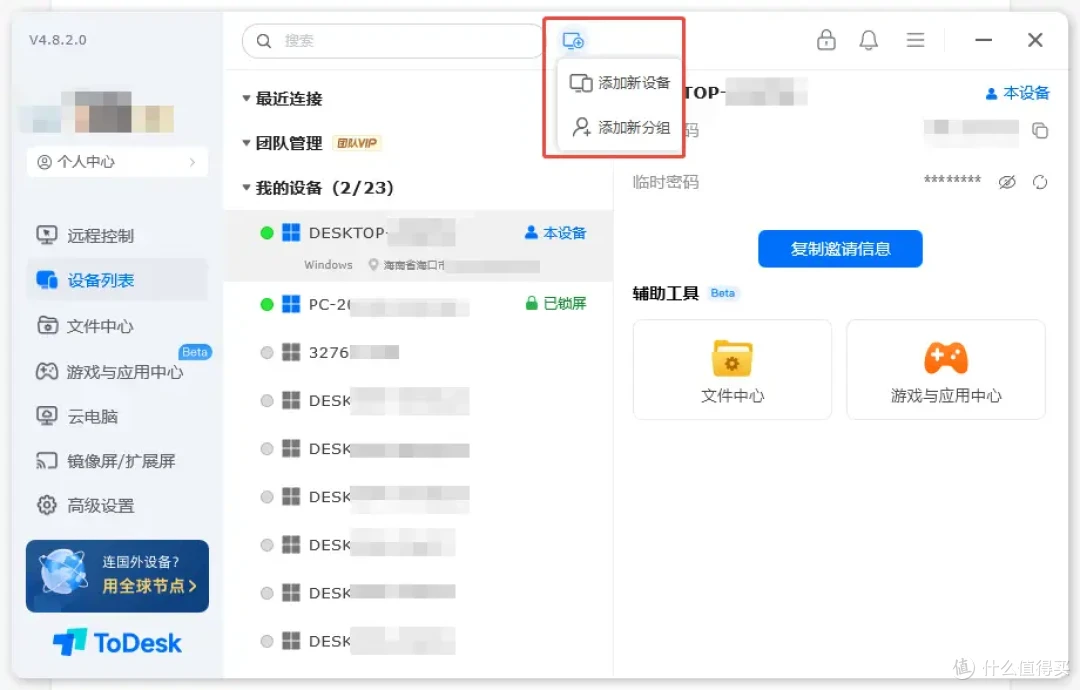
Task: Choose 添加新设备 from the dropdown menu
Action: [620, 83]
